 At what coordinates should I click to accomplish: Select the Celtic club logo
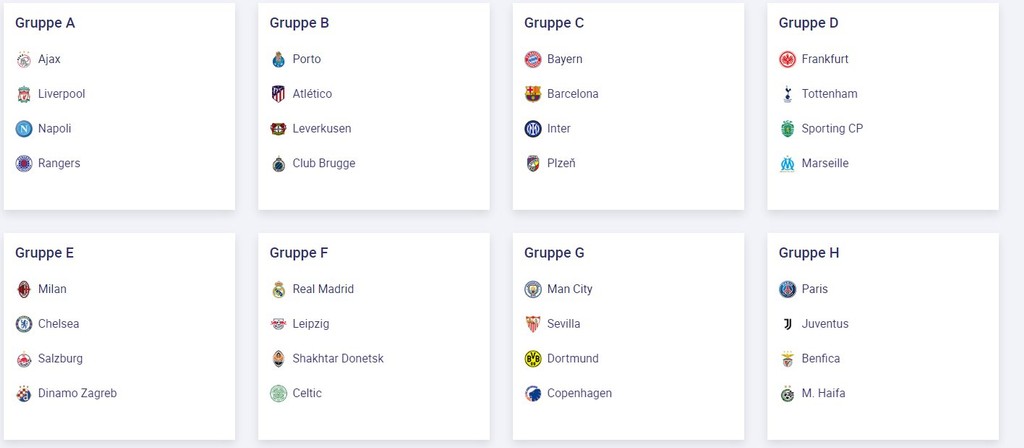pos(279,393)
